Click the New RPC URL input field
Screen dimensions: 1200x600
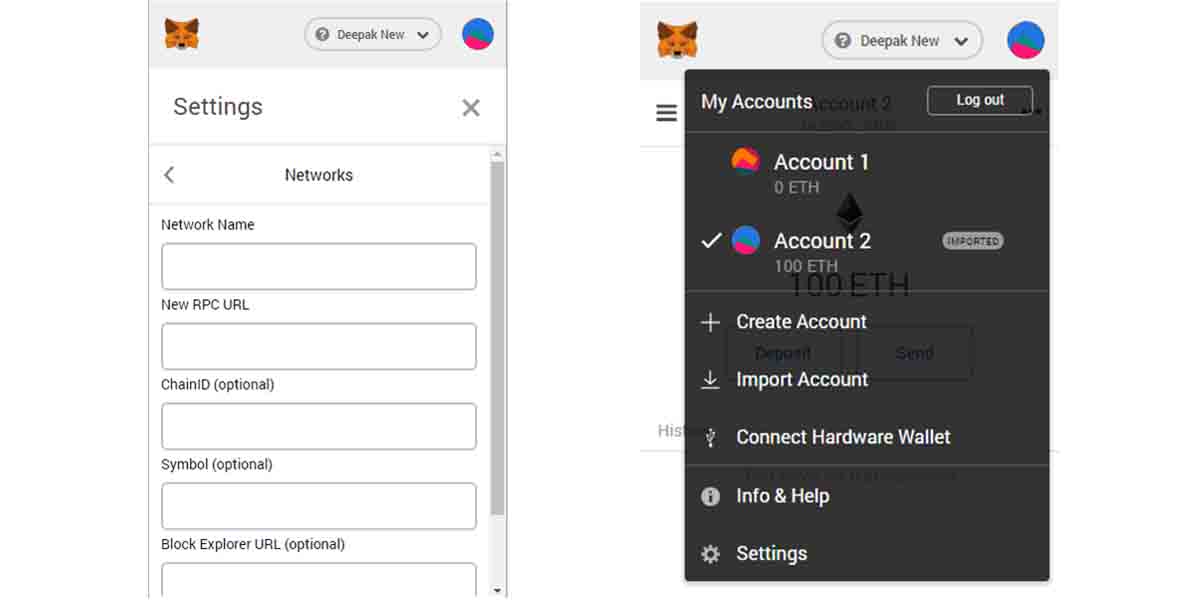(x=319, y=346)
